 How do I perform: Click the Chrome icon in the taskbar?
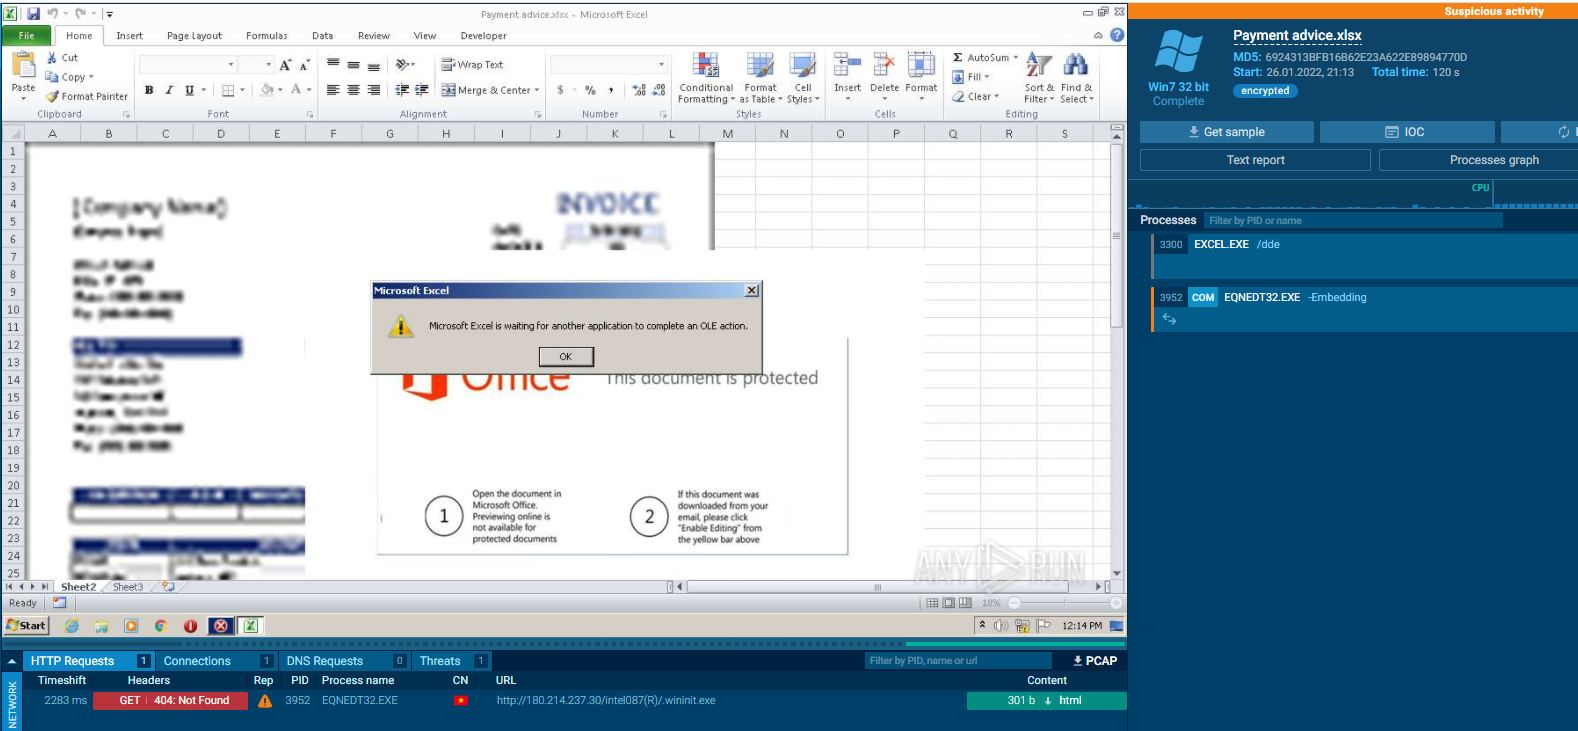(x=160, y=626)
